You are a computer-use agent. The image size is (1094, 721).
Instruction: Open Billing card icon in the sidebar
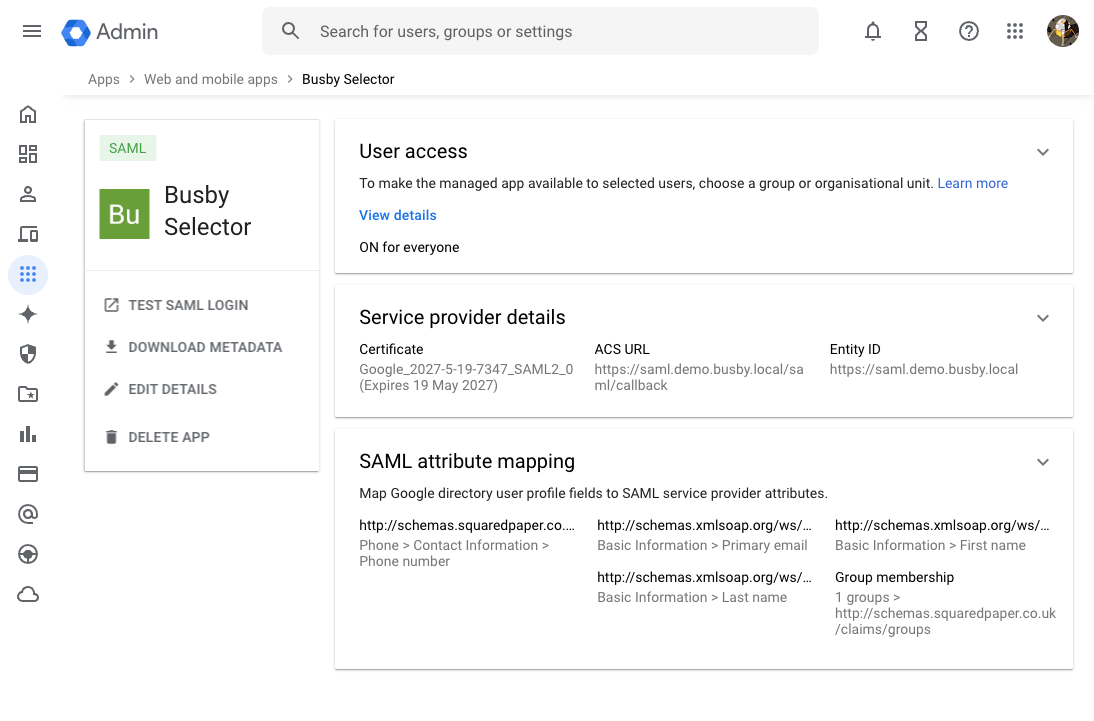(x=28, y=475)
